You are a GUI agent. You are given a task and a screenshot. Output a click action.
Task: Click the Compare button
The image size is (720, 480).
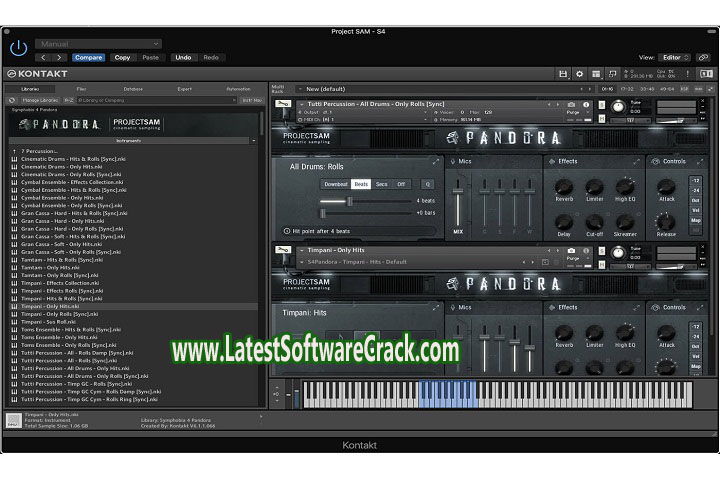click(88, 57)
